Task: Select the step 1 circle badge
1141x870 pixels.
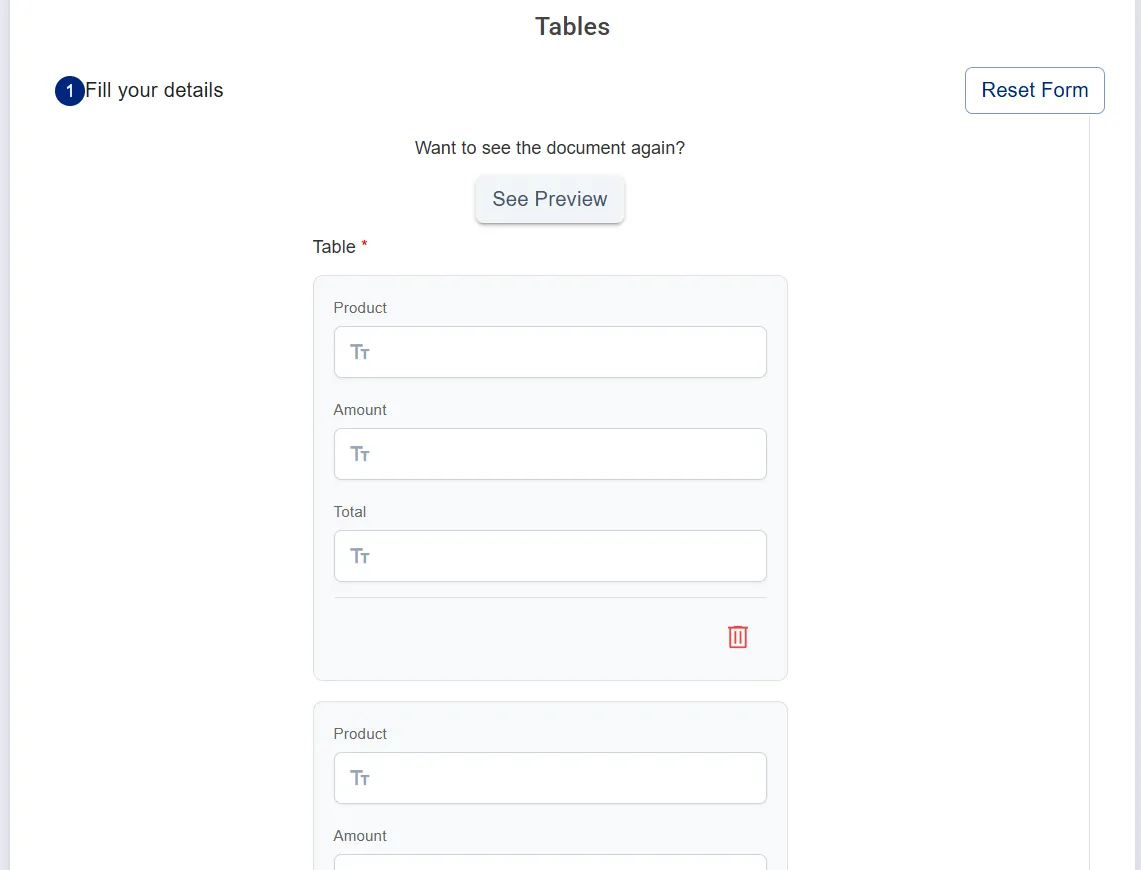Action: click(x=70, y=91)
